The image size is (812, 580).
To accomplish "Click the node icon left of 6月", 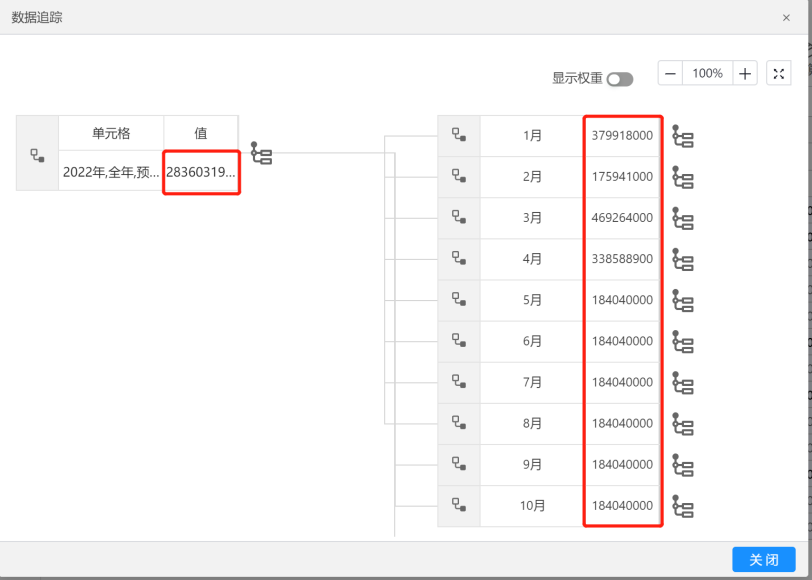I will (459, 341).
